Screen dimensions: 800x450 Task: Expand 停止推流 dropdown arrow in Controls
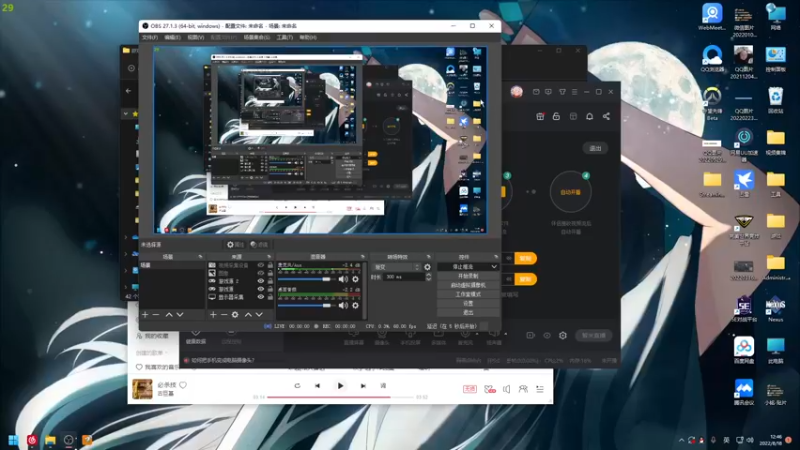tap(494, 267)
